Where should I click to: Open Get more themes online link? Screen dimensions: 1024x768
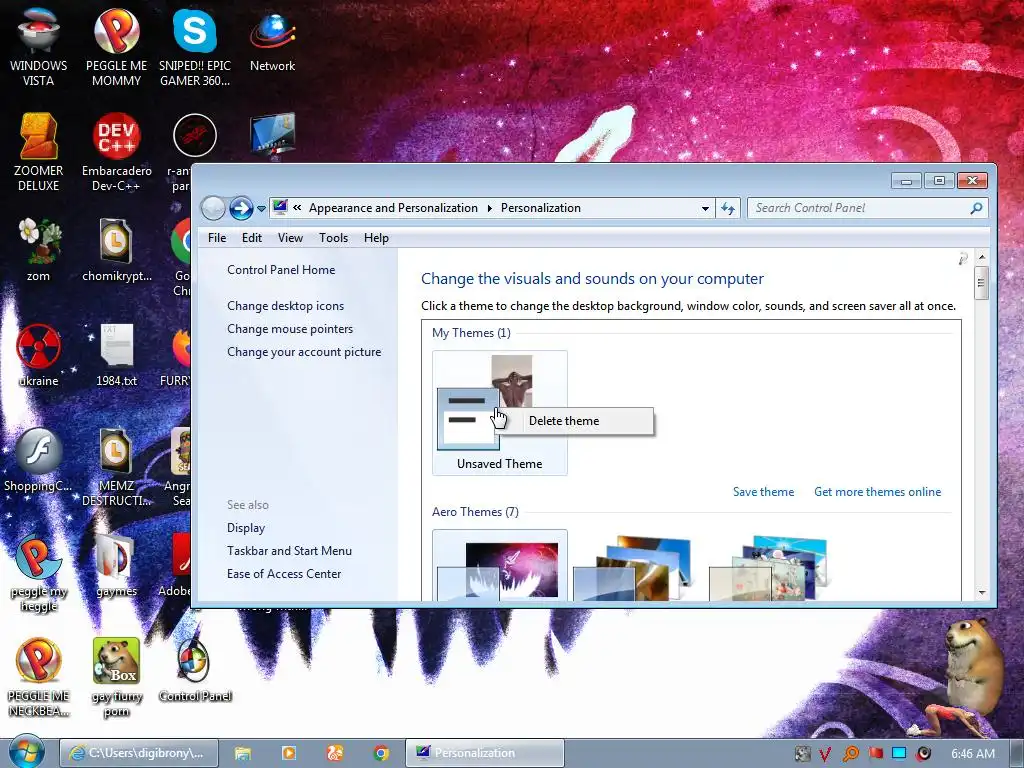pos(877,492)
